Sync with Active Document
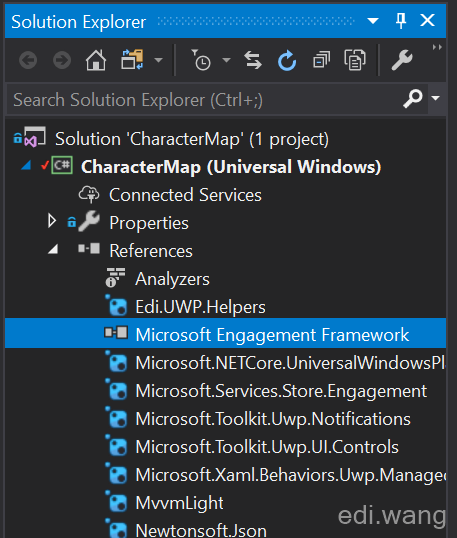This screenshot has height=538, width=457. (253, 60)
